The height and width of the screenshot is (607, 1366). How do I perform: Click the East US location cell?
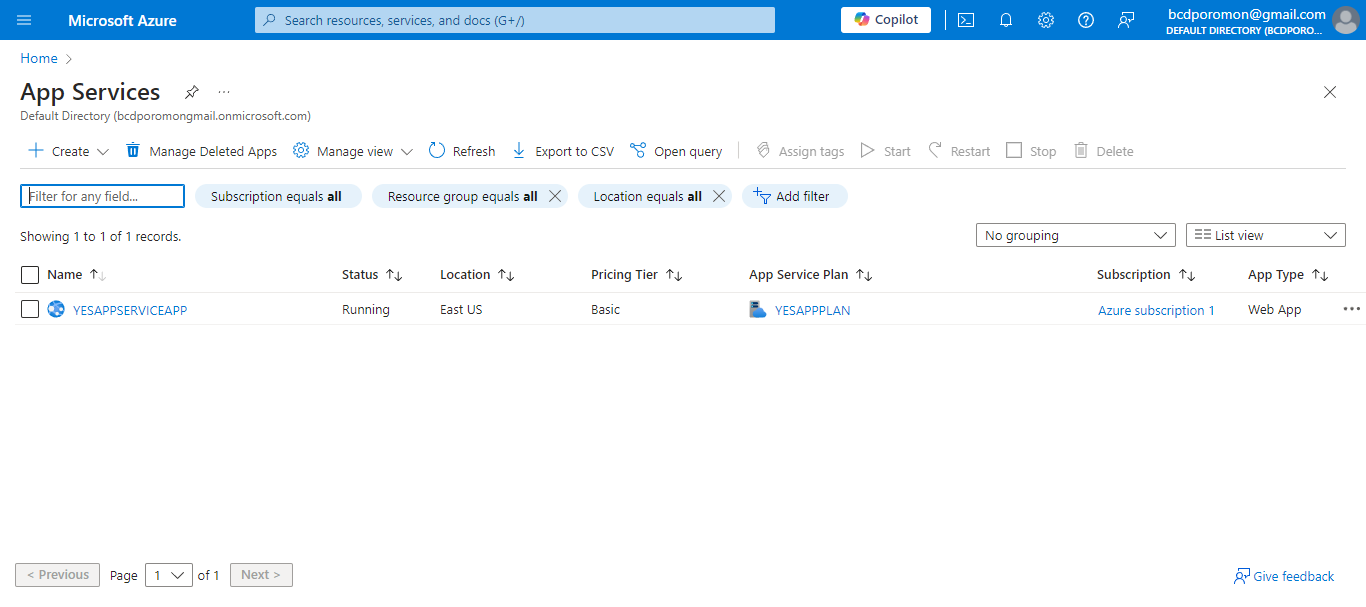[461, 309]
